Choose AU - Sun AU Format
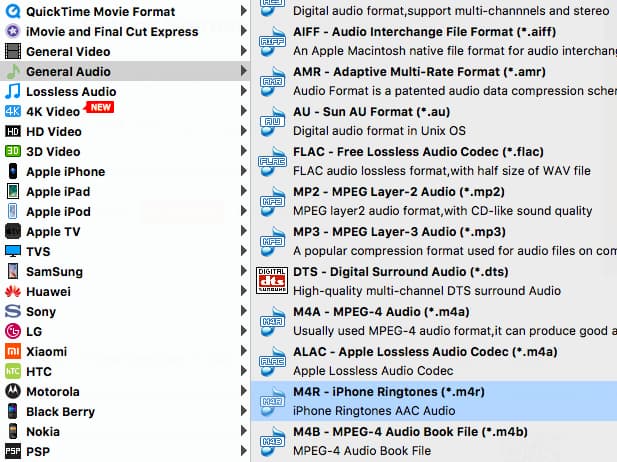Image resolution: width=617 pixels, height=462 pixels. (434, 121)
